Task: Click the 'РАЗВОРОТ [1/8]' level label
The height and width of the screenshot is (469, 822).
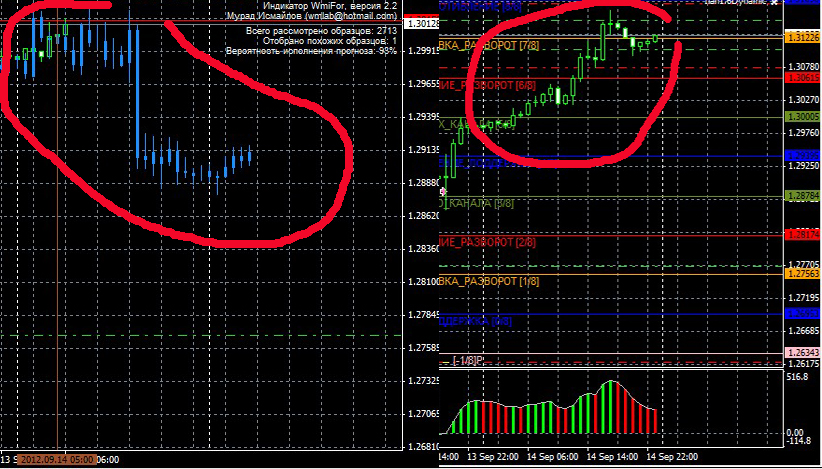Action: [503, 281]
